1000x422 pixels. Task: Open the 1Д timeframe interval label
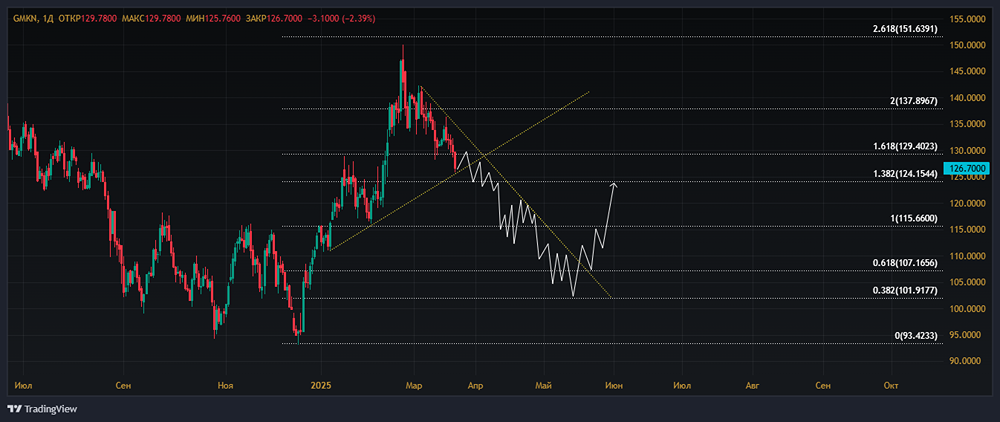(47, 19)
